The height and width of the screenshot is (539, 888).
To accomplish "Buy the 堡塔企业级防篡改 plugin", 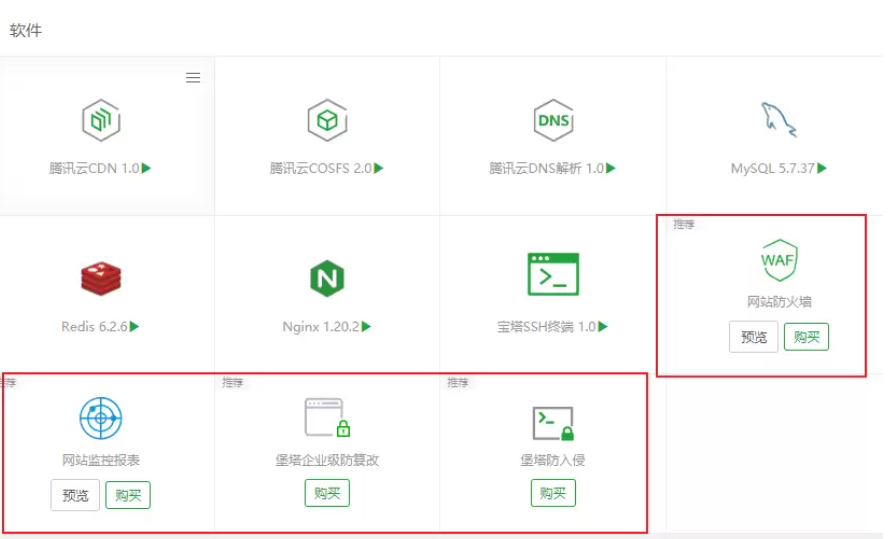I will [327, 493].
